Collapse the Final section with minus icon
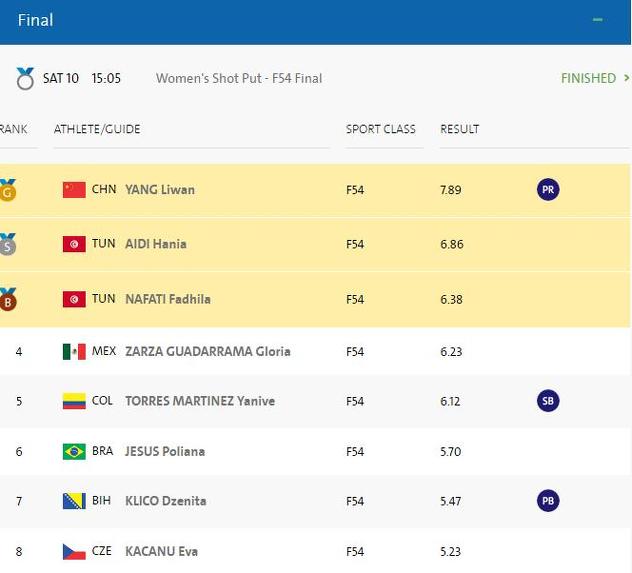632x573 pixels. 597,20
